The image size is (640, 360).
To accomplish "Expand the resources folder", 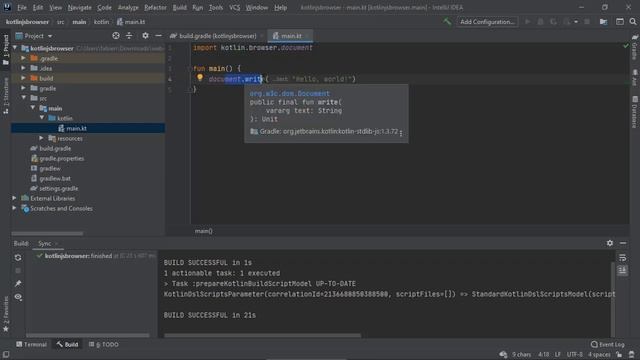I will click(41, 138).
